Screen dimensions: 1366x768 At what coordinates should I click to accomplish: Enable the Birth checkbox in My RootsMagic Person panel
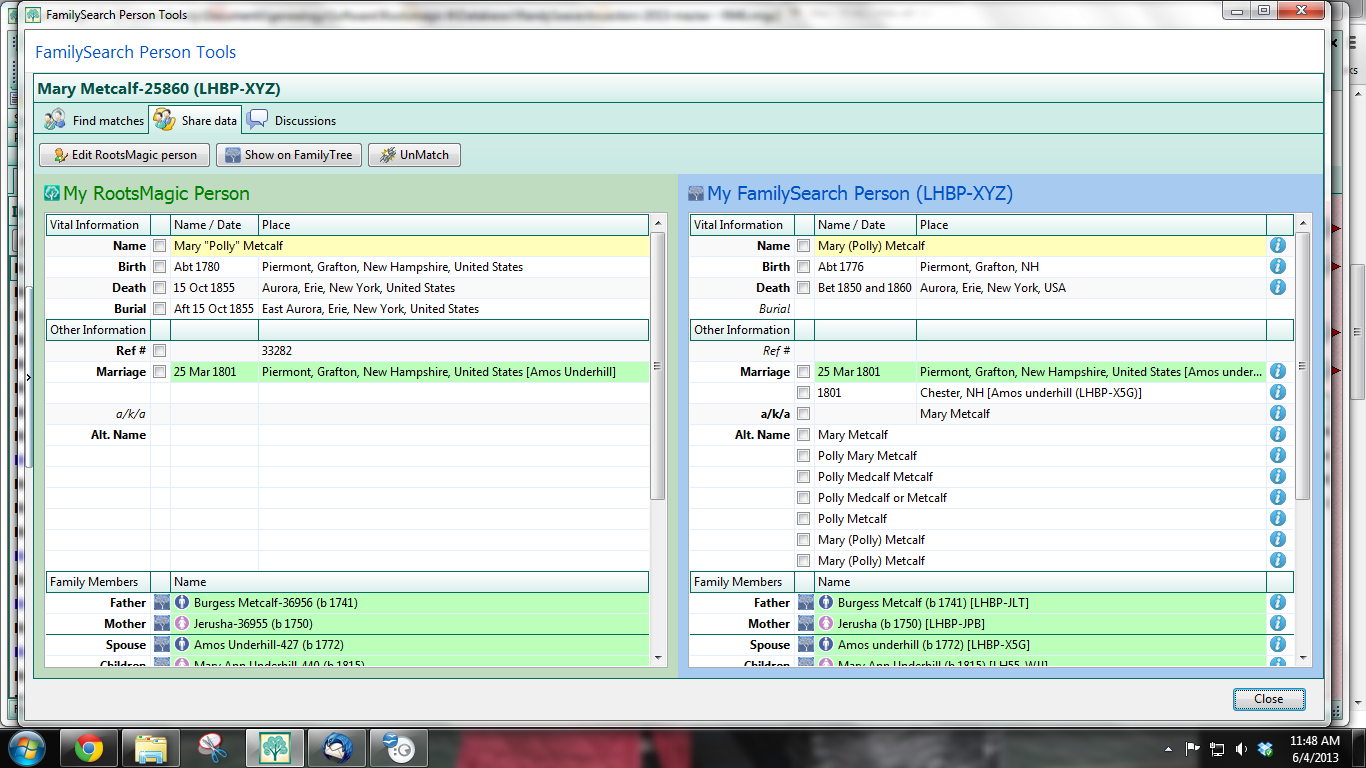pyautogui.click(x=159, y=266)
